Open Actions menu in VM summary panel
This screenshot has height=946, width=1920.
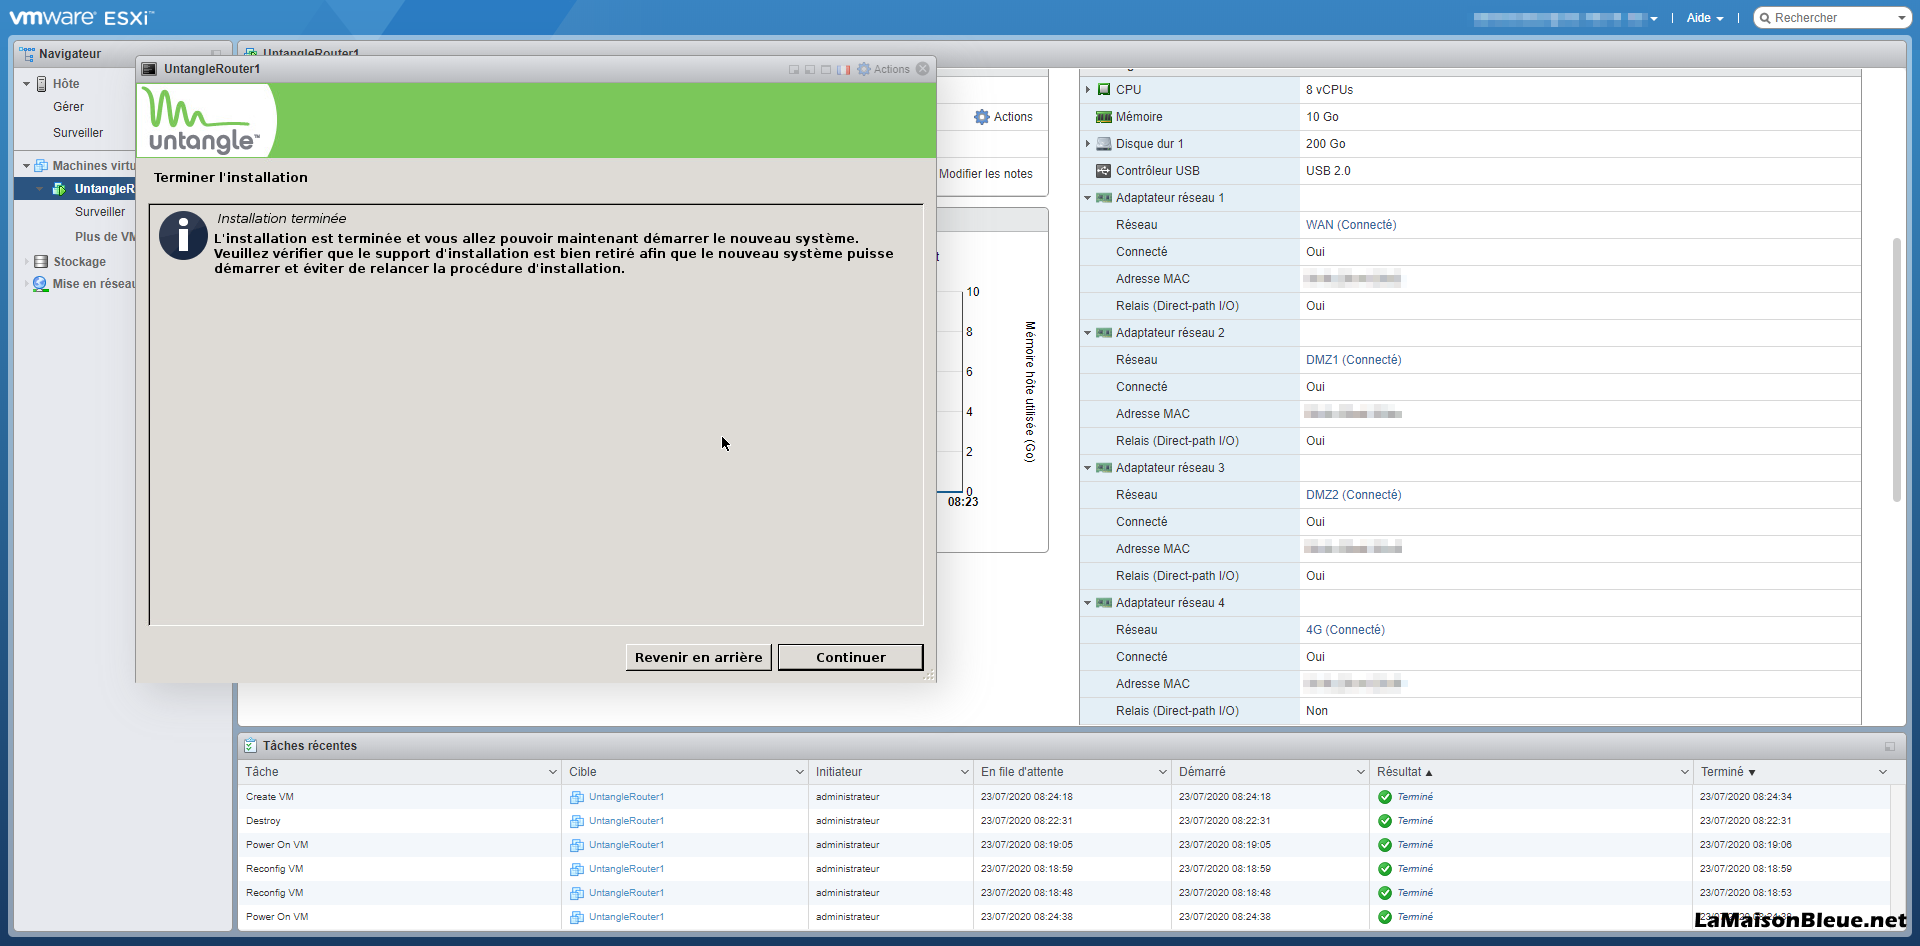1003,117
